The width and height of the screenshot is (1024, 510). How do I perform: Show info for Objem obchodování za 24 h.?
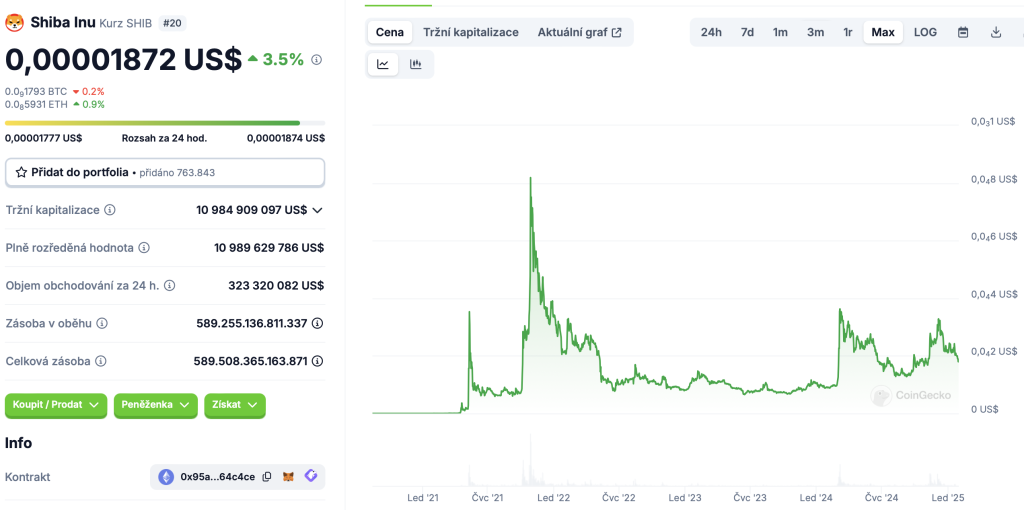pos(170,286)
